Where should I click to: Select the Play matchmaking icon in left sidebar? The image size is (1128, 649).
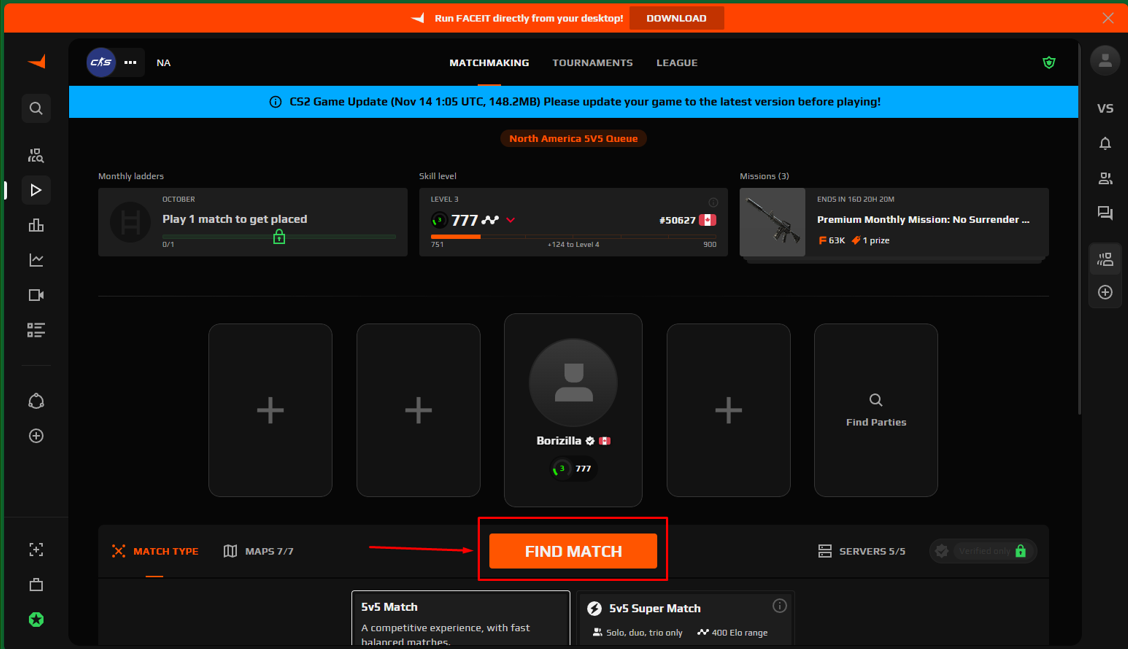click(36, 190)
